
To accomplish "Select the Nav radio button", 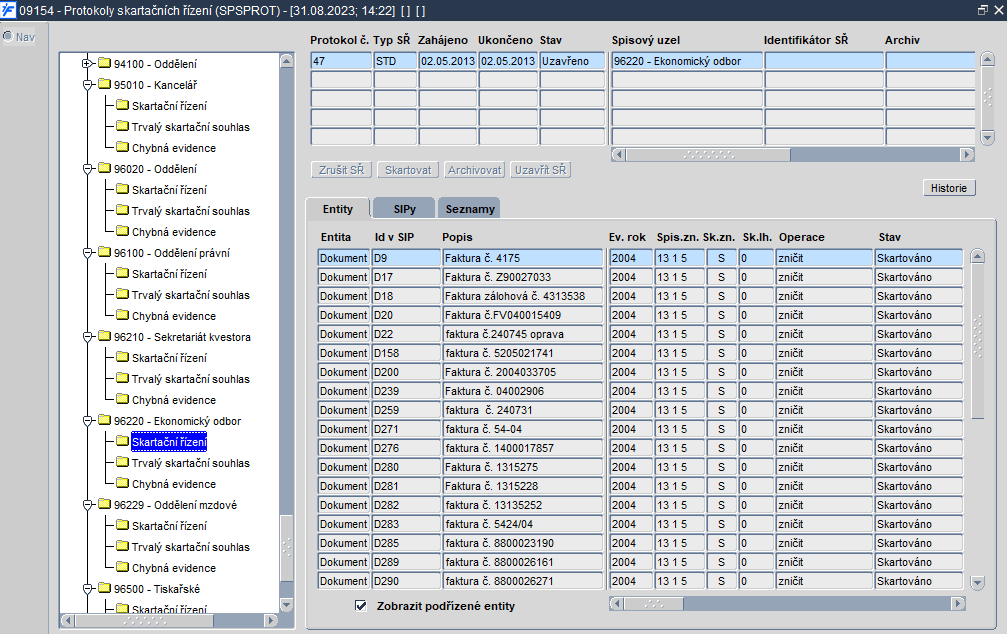I will tap(8, 37).
